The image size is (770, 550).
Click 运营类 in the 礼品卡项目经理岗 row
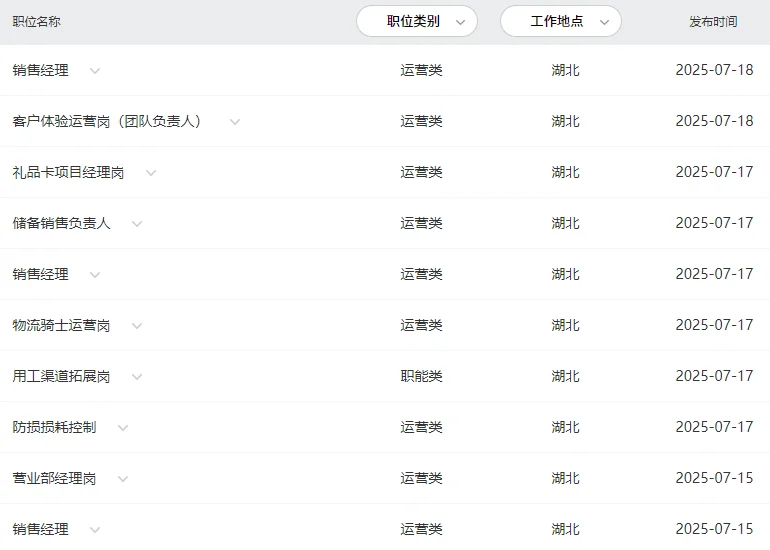421,172
